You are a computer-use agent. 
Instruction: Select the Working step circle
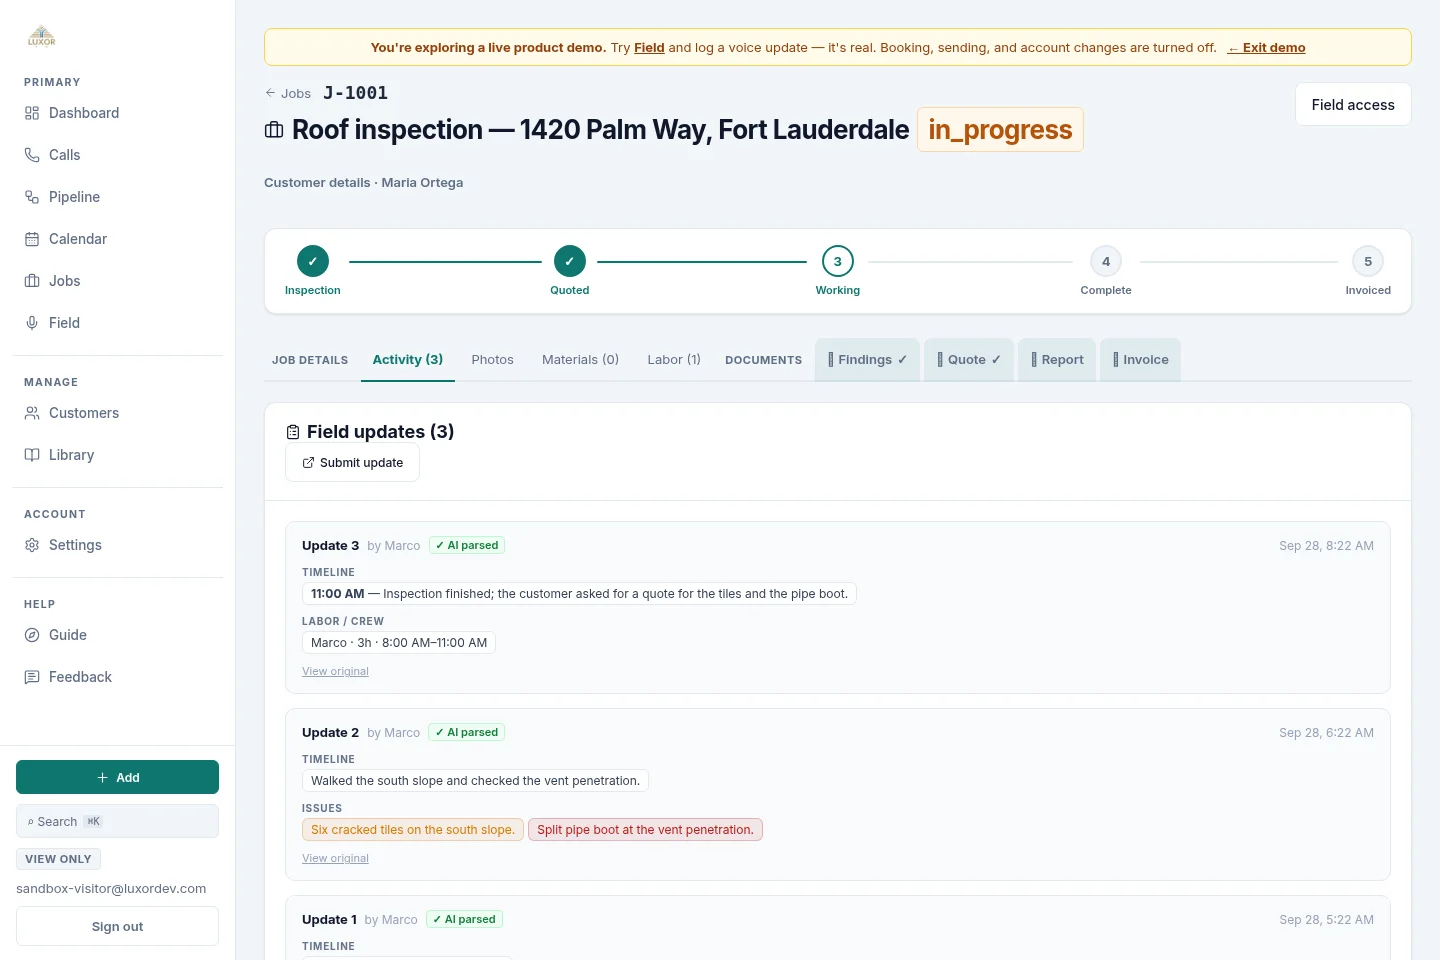838,261
